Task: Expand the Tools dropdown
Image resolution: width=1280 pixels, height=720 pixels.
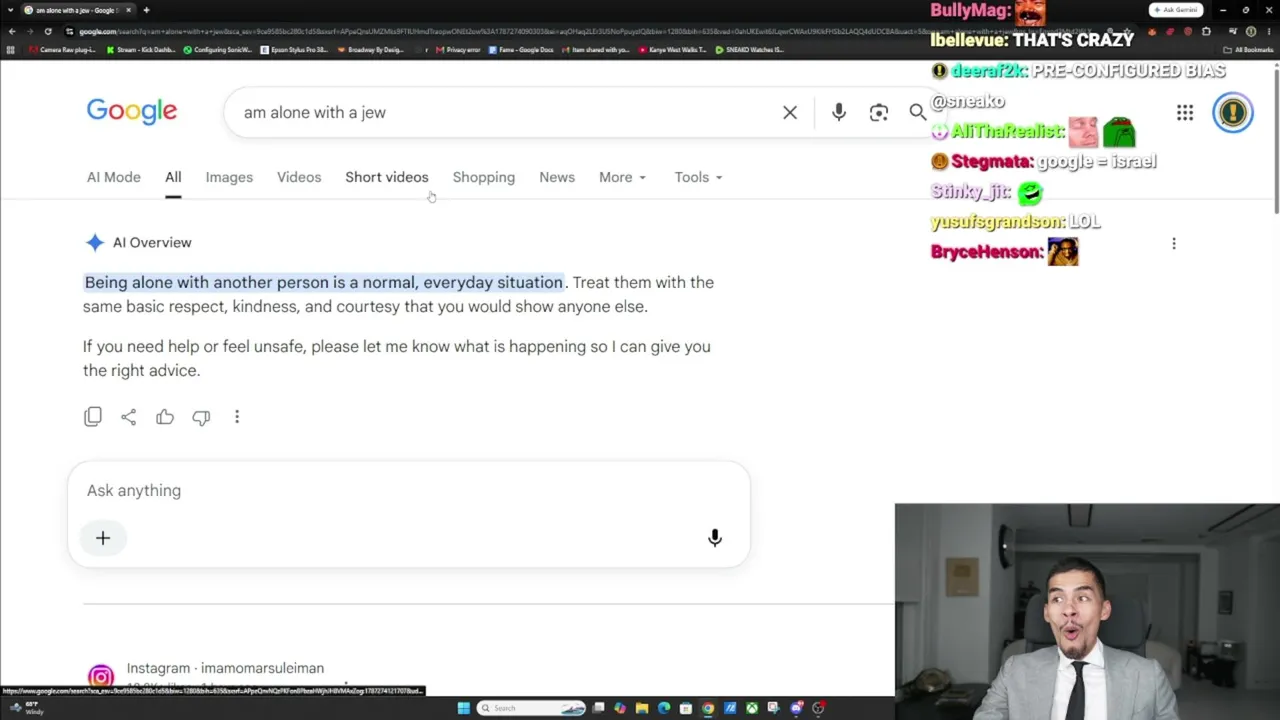Action: (698, 177)
